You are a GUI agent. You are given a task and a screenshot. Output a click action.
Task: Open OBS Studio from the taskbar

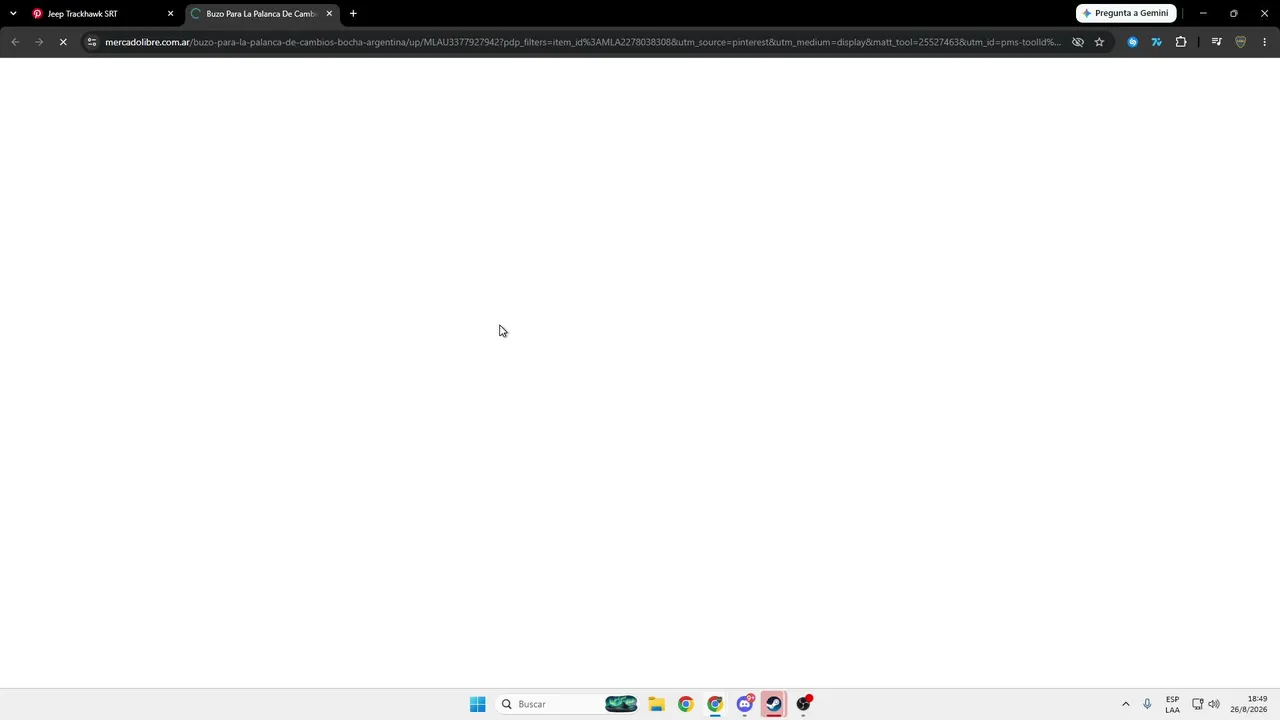(x=804, y=704)
